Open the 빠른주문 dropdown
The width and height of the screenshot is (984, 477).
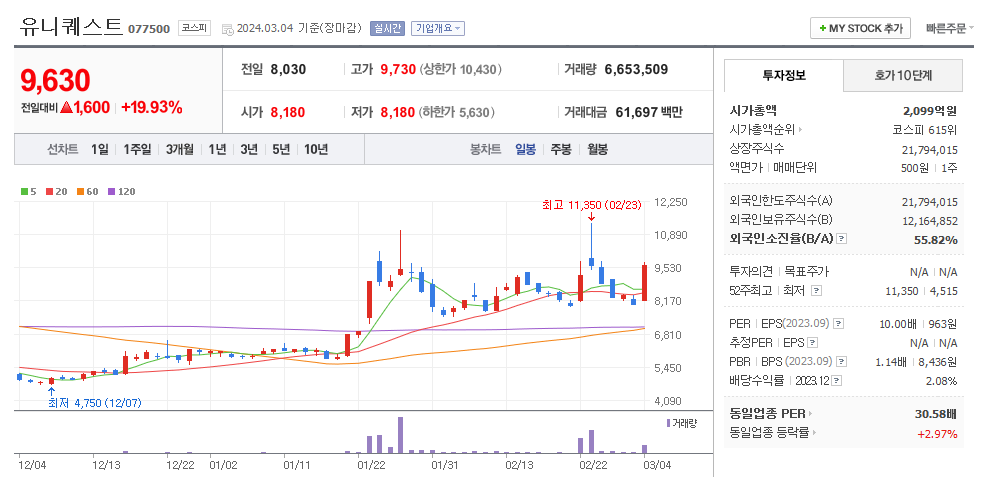click(949, 28)
